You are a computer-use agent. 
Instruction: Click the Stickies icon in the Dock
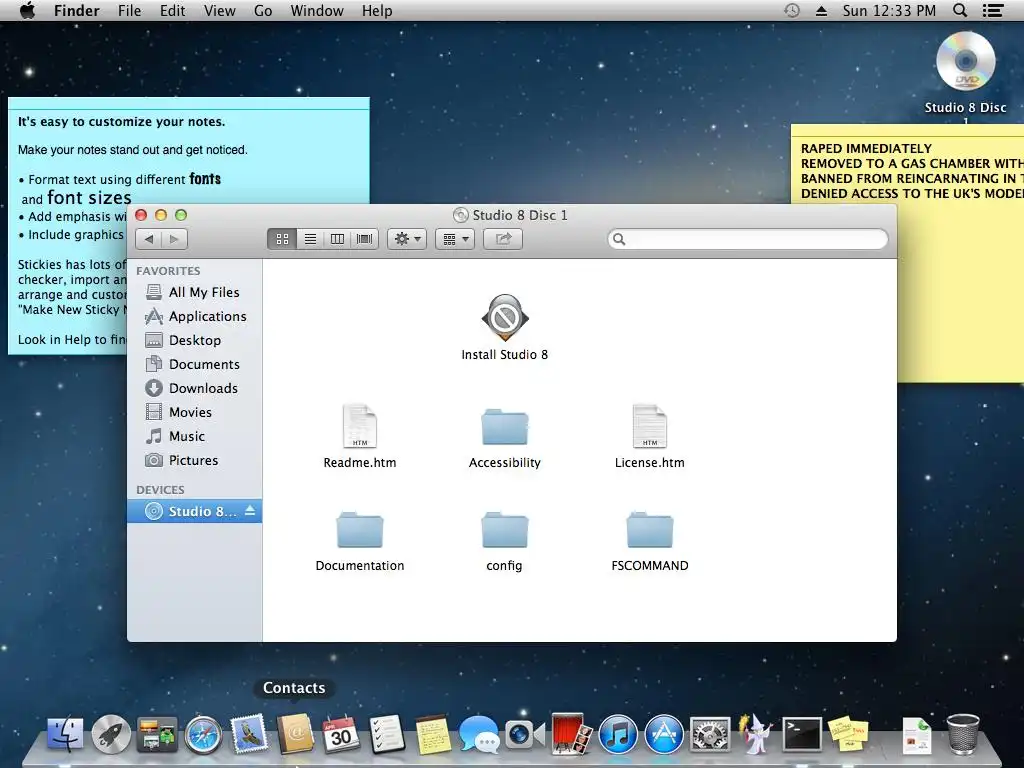(x=848, y=734)
